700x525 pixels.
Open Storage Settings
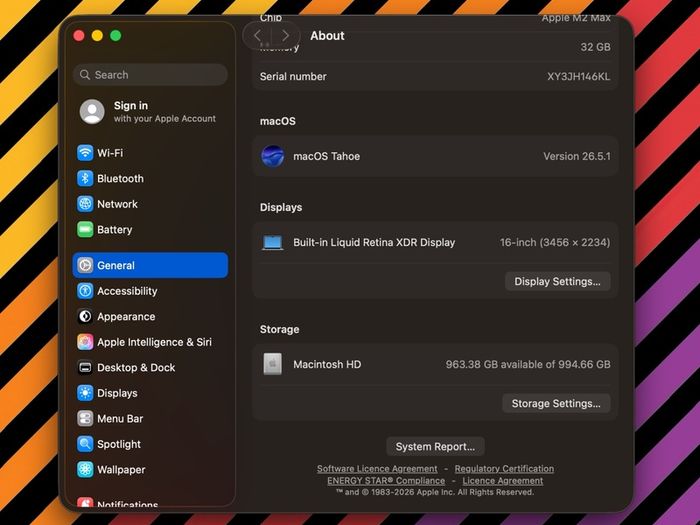coord(556,403)
